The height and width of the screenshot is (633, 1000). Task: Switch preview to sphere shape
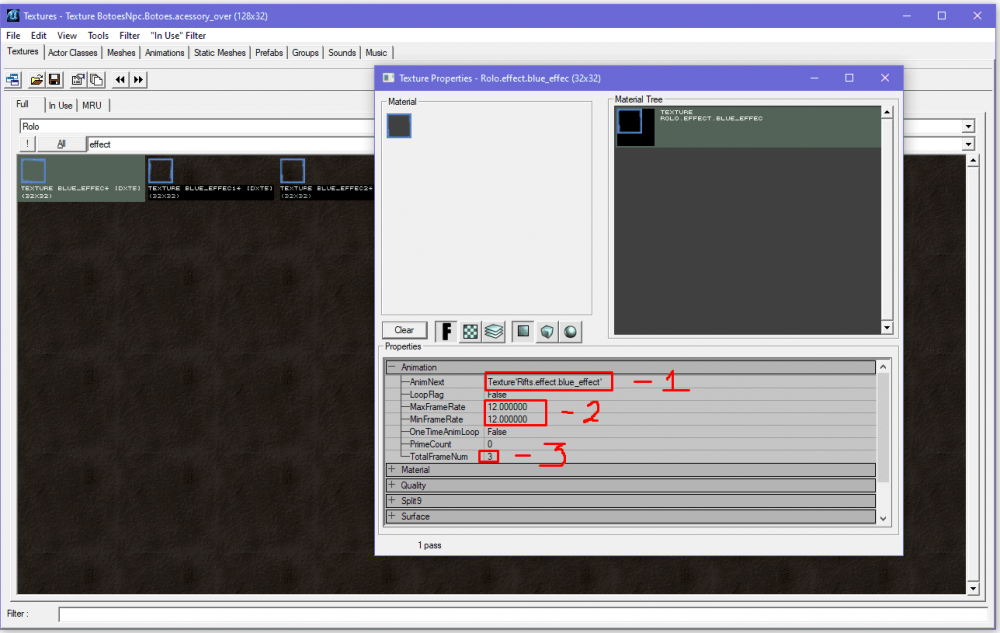click(570, 331)
